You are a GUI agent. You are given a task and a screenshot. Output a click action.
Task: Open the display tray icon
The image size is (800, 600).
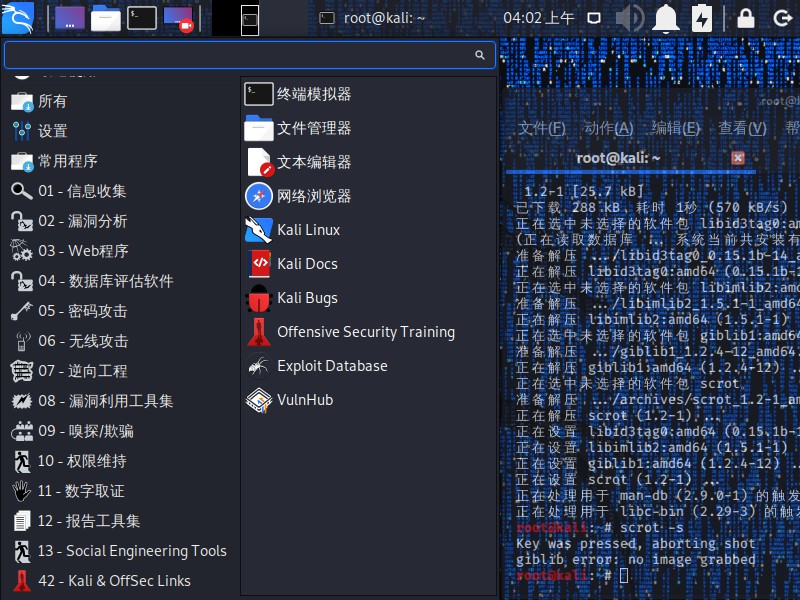(594, 18)
